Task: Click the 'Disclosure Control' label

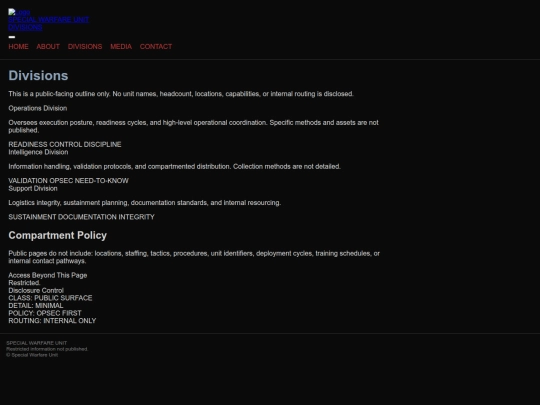Action: 36,290
